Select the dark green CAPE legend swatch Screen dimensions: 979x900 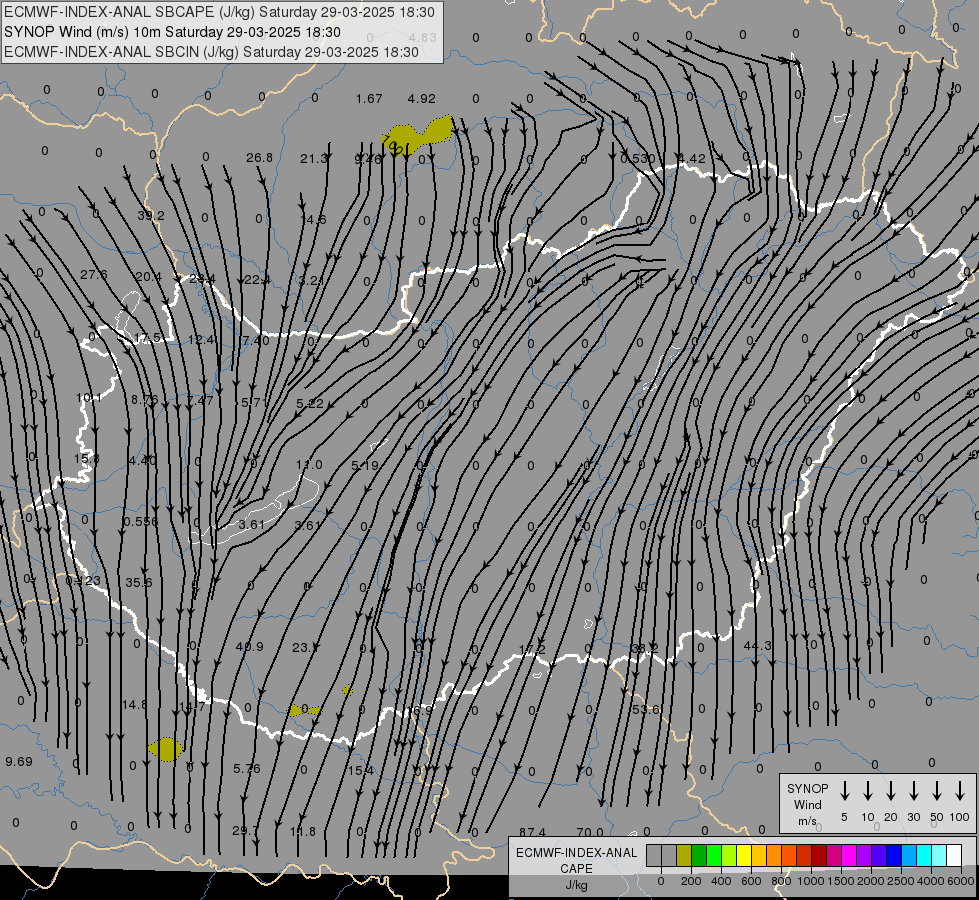(x=699, y=855)
